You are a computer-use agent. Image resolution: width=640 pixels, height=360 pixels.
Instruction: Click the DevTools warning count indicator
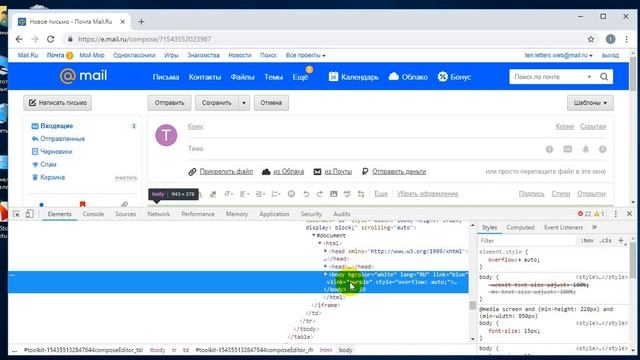point(599,214)
